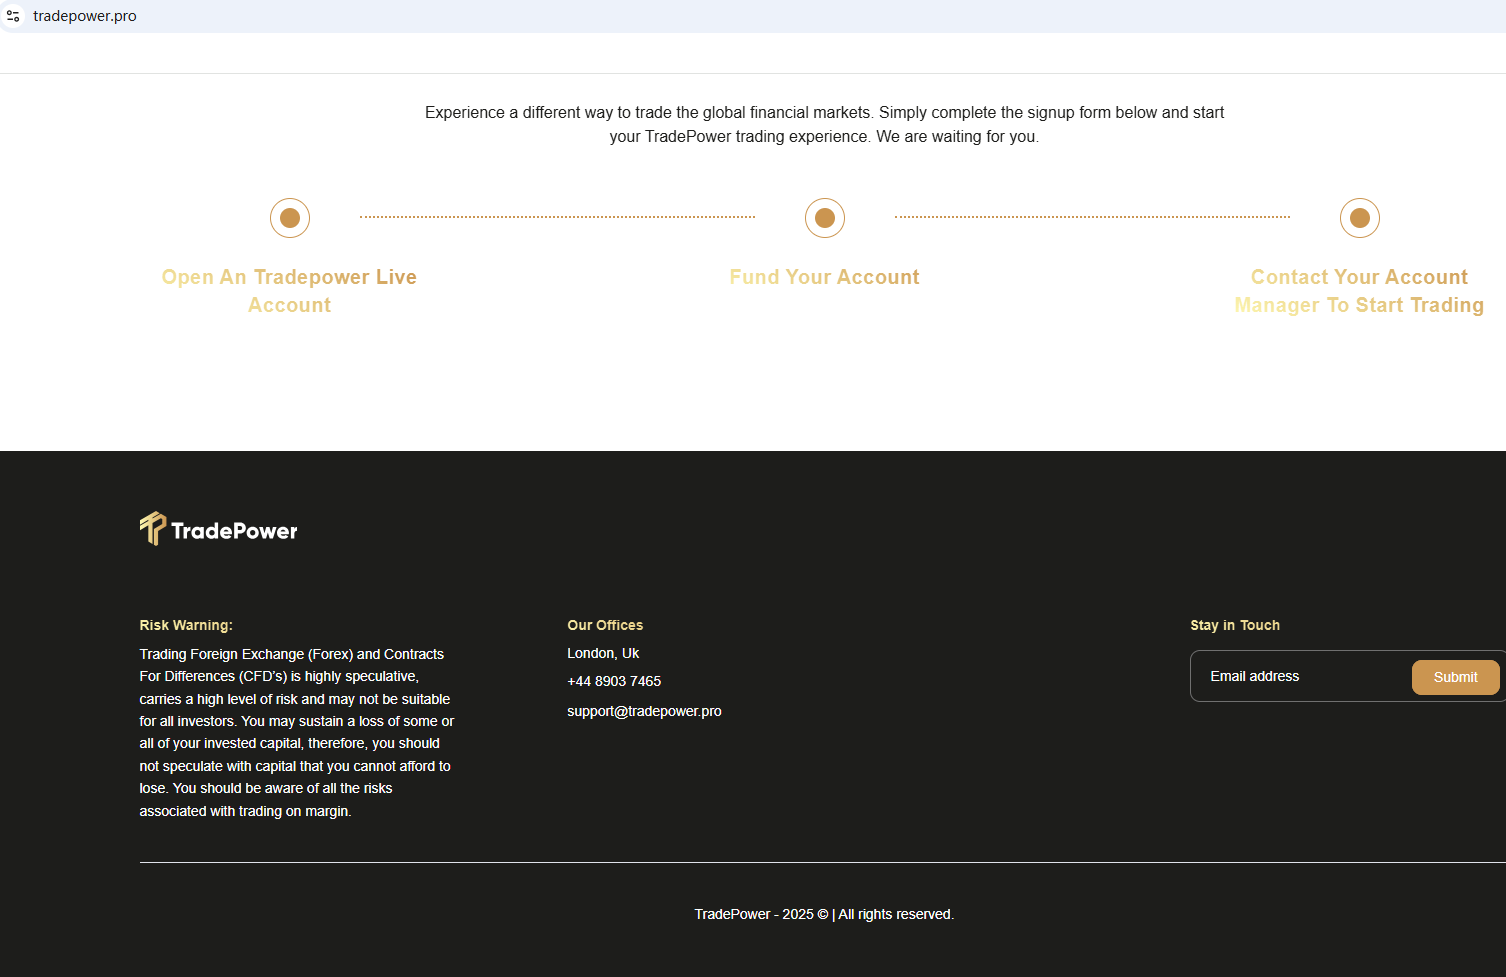Click the TradePower logo in the footer
The width and height of the screenshot is (1506, 977).
219,529
